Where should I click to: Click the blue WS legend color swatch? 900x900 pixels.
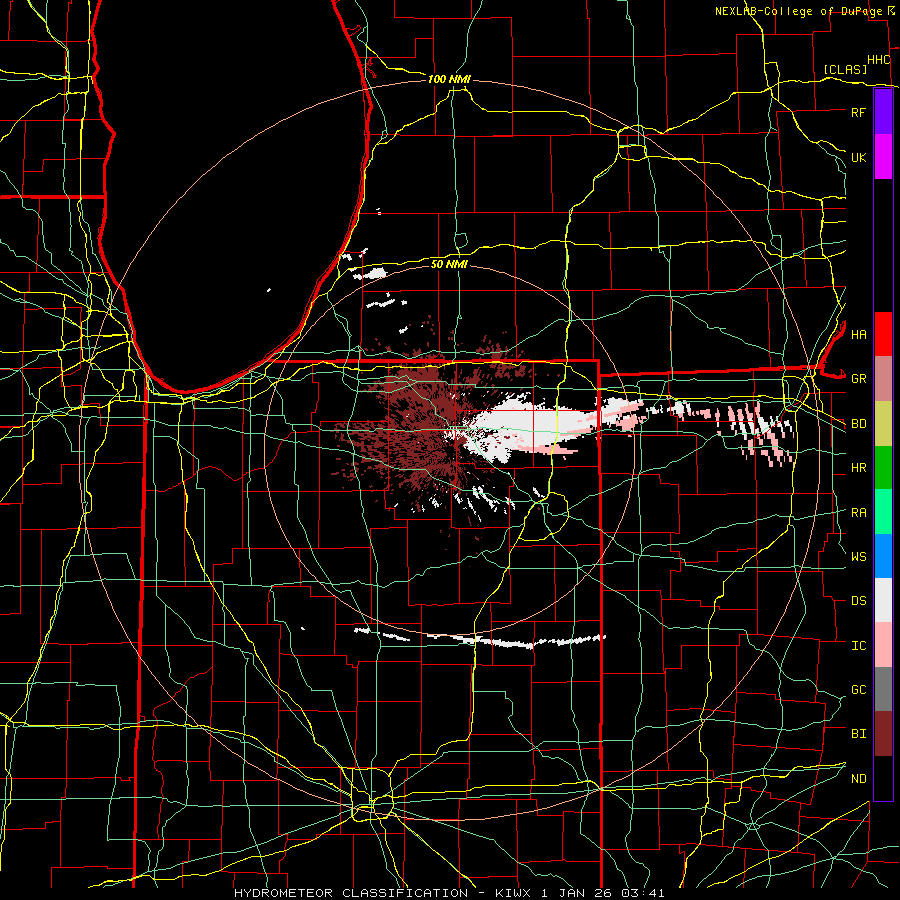point(883,556)
